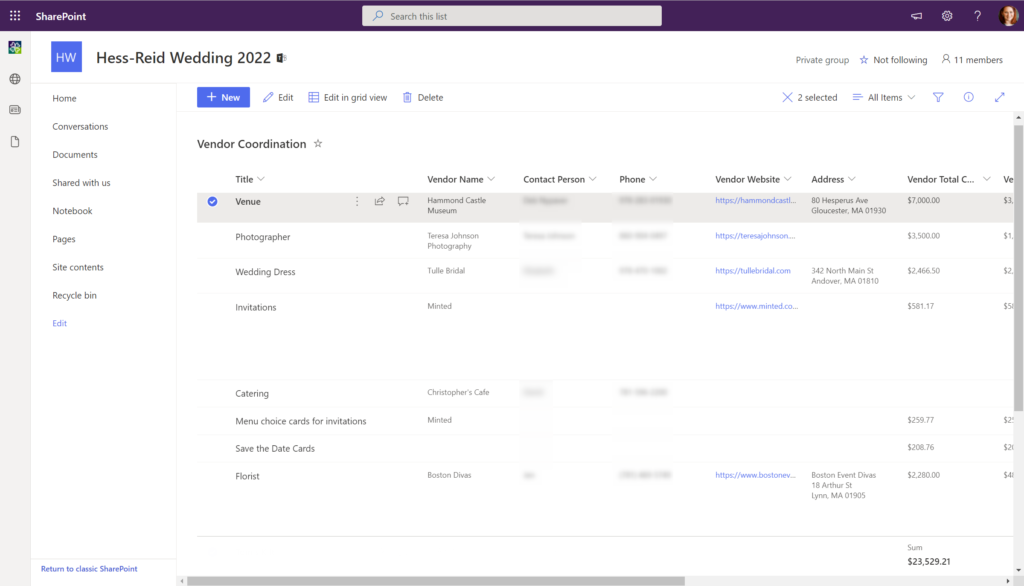1024x586 pixels.
Task: Toggle the Not following star
Action: tap(864, 60)
